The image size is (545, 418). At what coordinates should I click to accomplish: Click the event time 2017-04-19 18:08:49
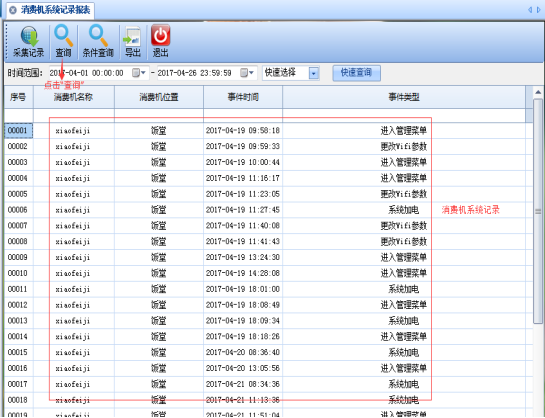click(243, 305)
